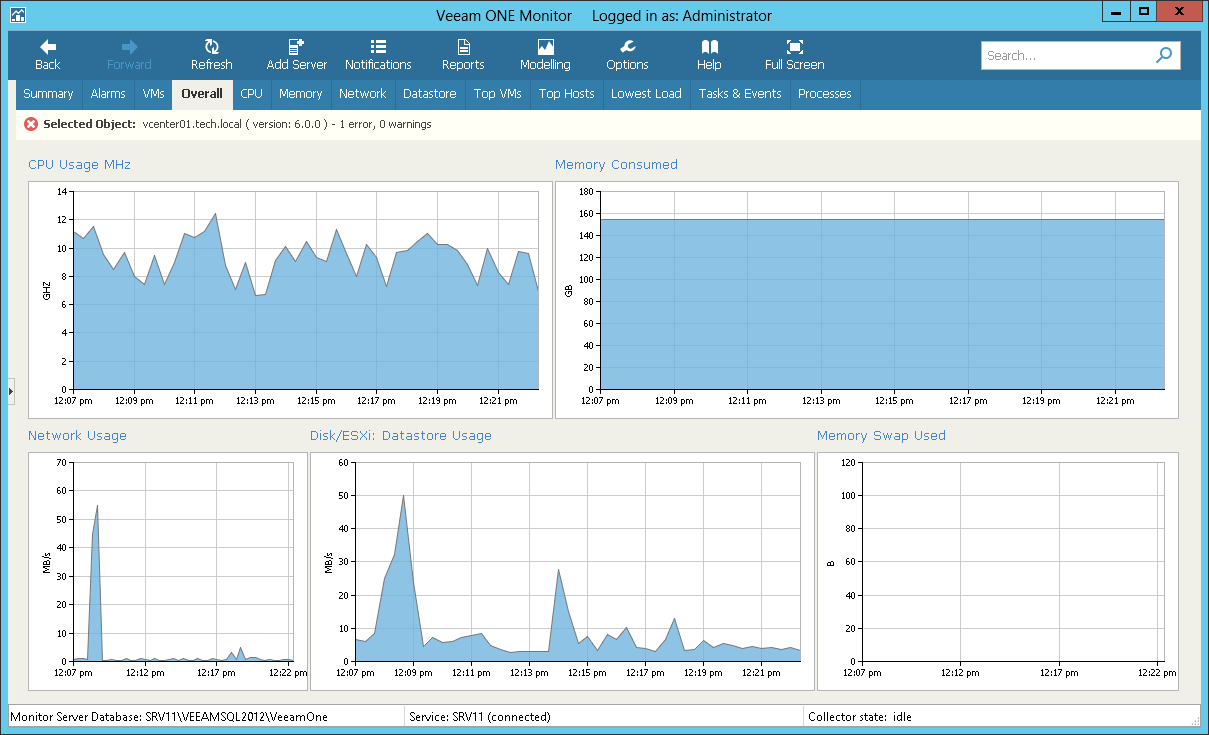Viewport: 1209px width, 735px height.
Task: Switch to the Summary tab
Action: (x=48, y=94)
